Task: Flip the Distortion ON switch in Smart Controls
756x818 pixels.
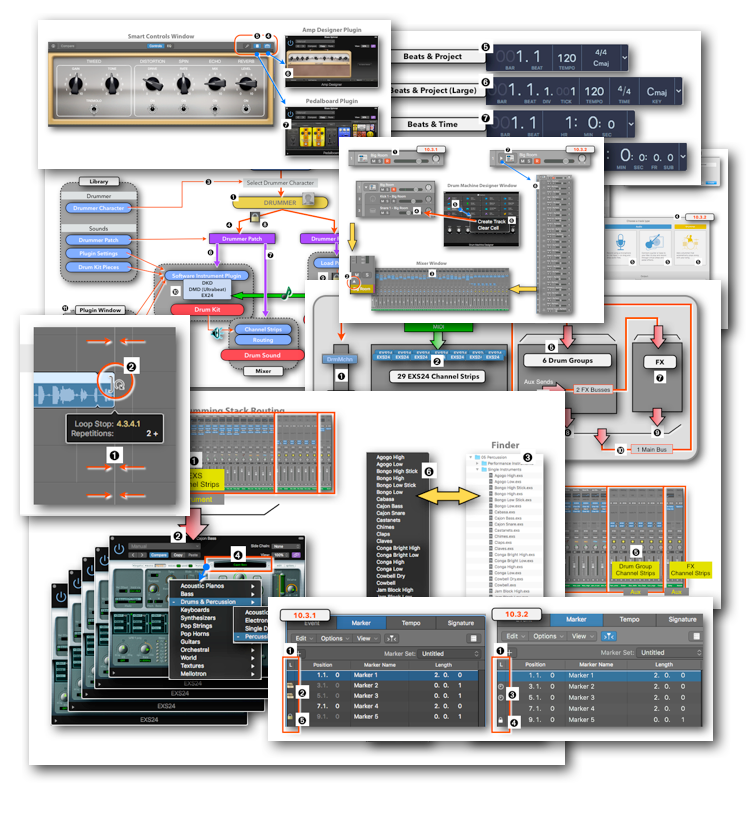Action: click(152, 109)
